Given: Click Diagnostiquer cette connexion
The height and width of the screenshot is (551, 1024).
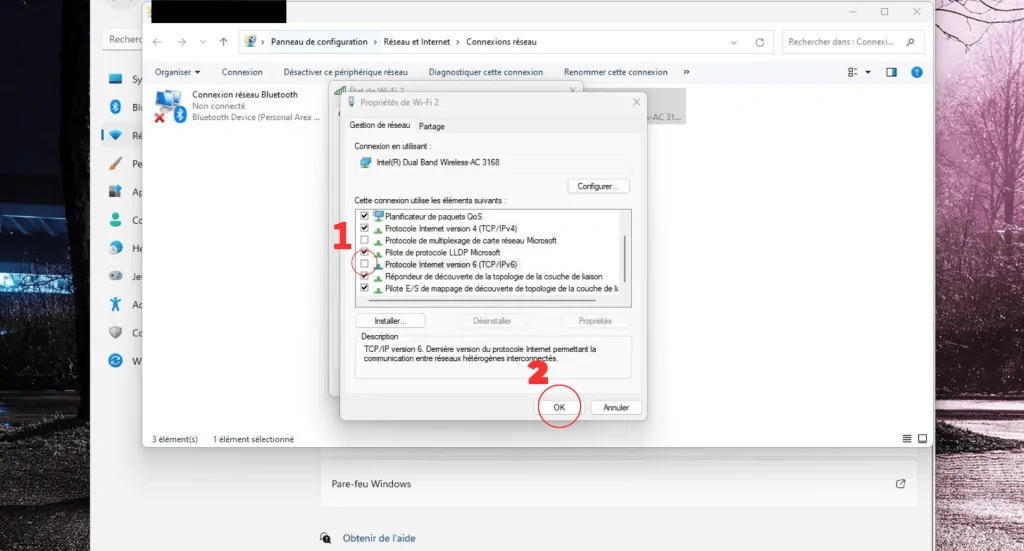Looking at the screenshot, I should tap(486, 72).
